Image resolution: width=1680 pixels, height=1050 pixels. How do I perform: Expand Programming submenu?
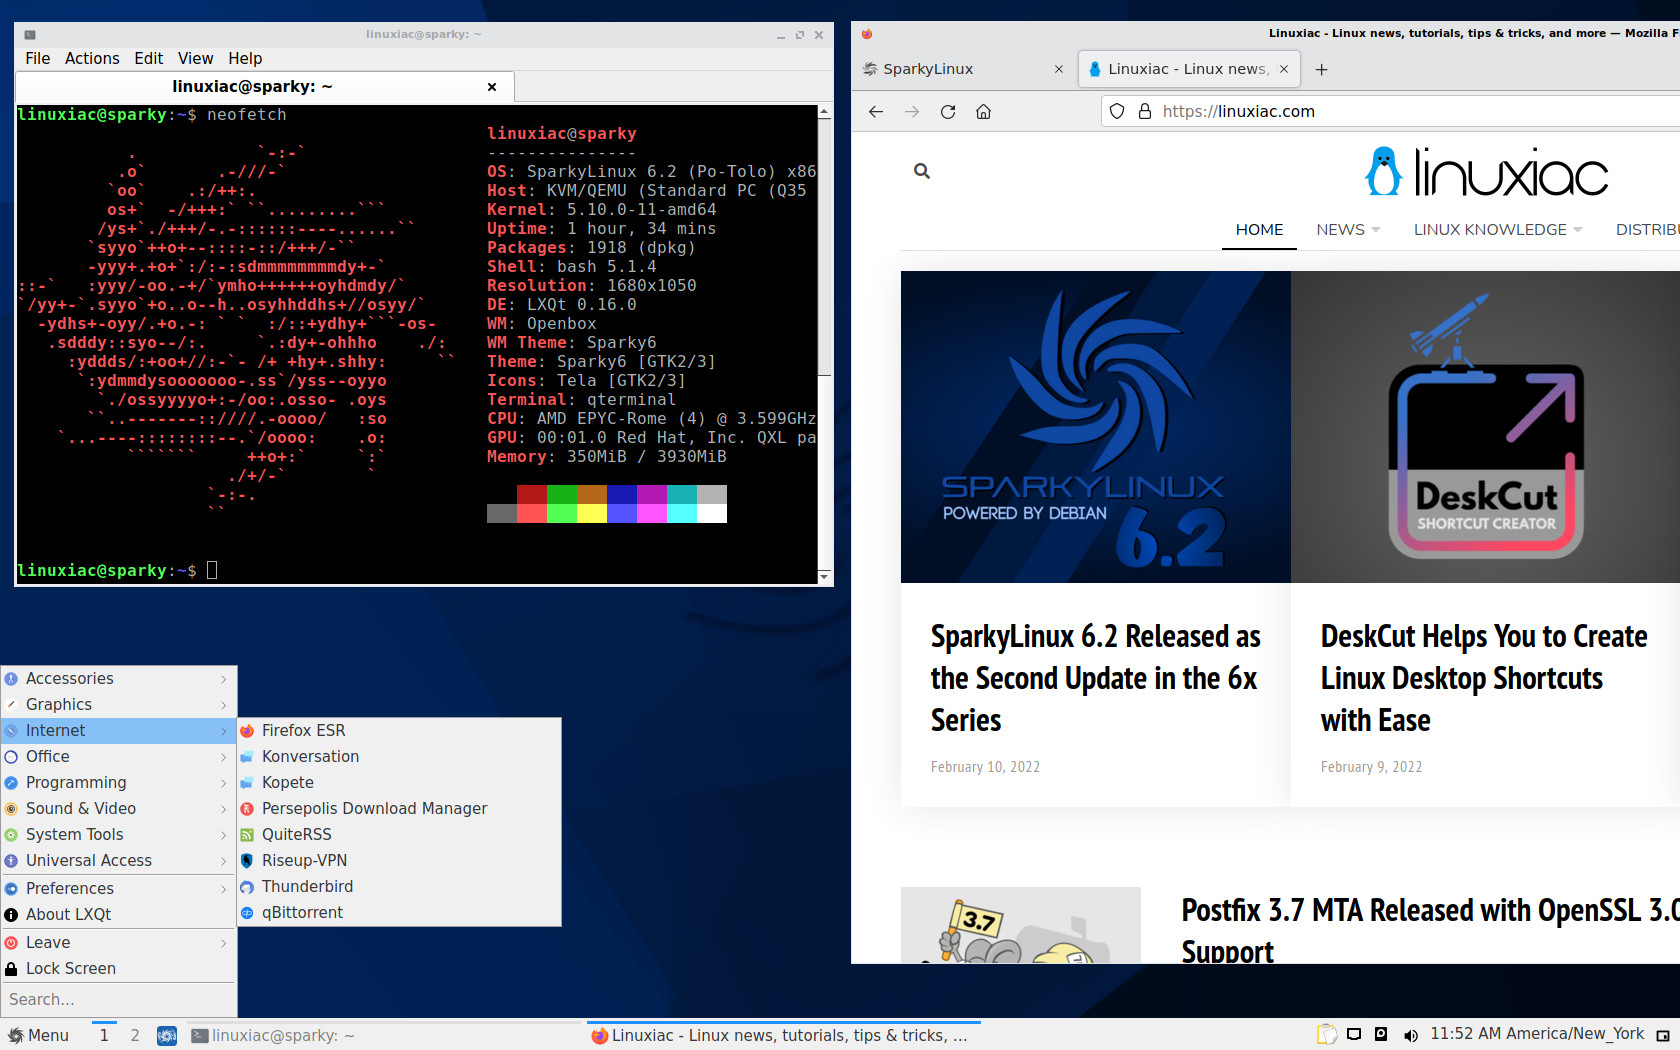click(118, 783)
